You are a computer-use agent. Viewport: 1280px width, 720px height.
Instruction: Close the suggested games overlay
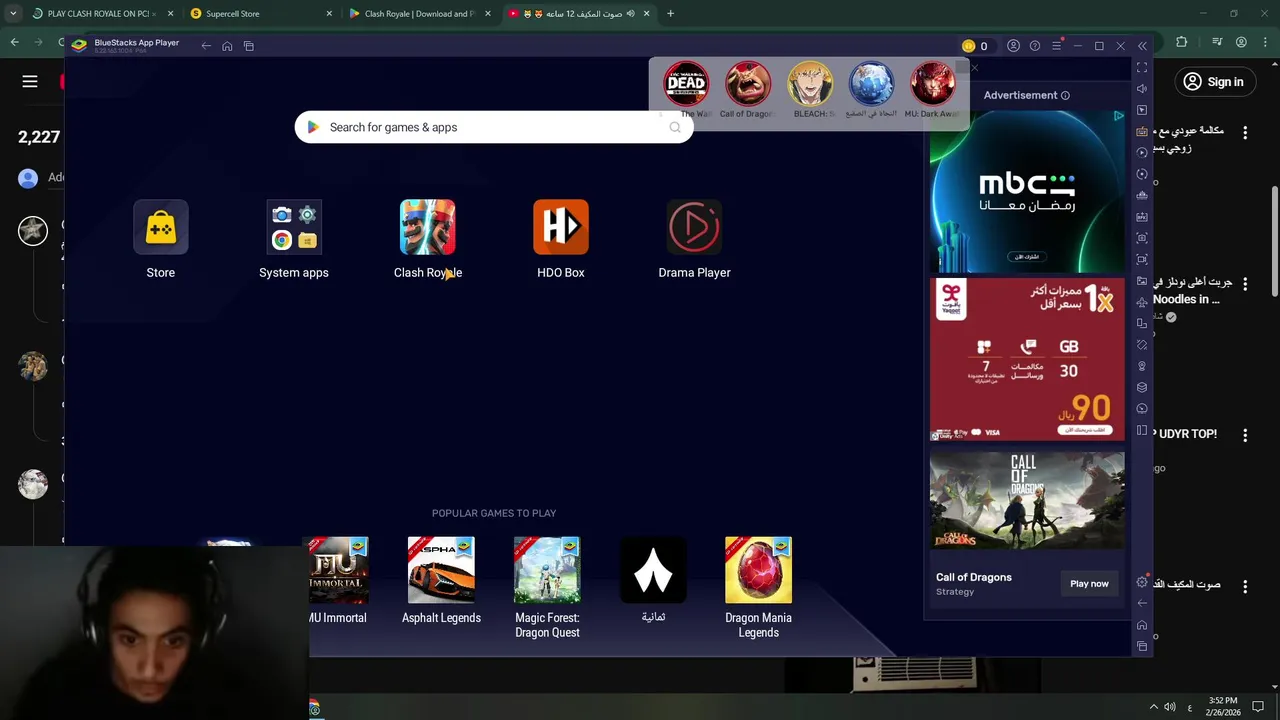point(974,68)
